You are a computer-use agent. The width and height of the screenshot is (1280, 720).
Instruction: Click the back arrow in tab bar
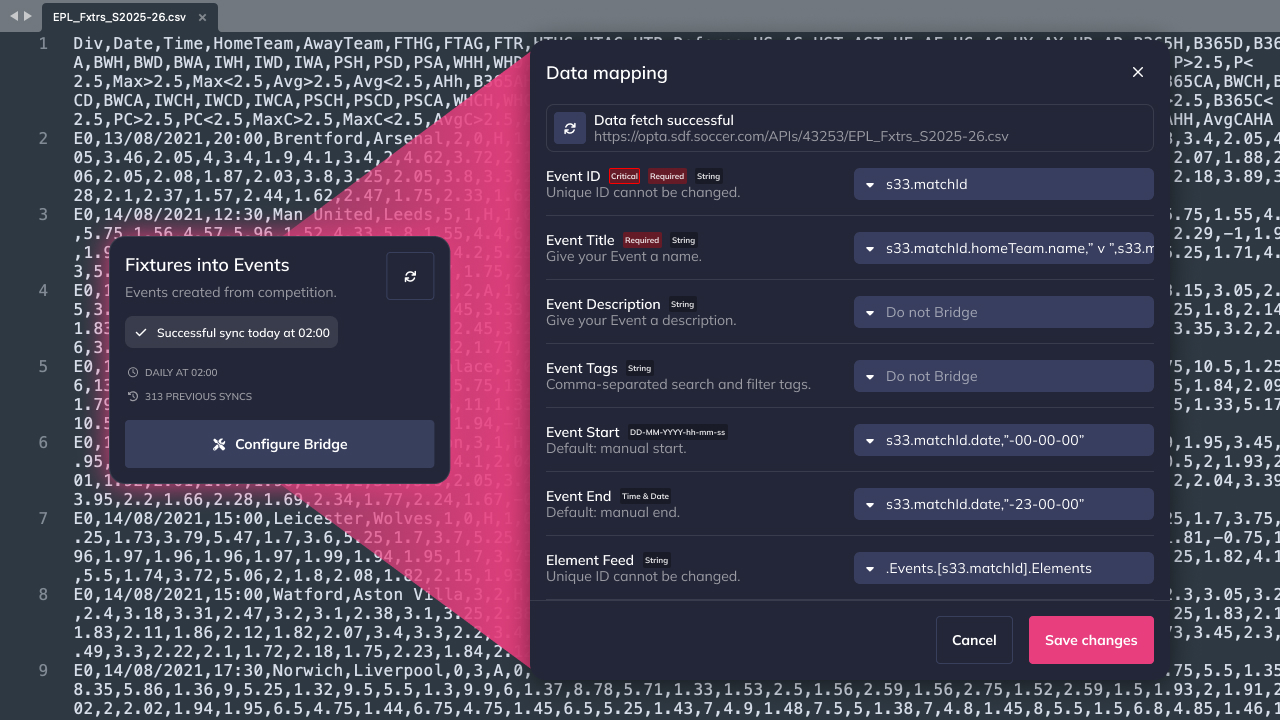(14, 16)
